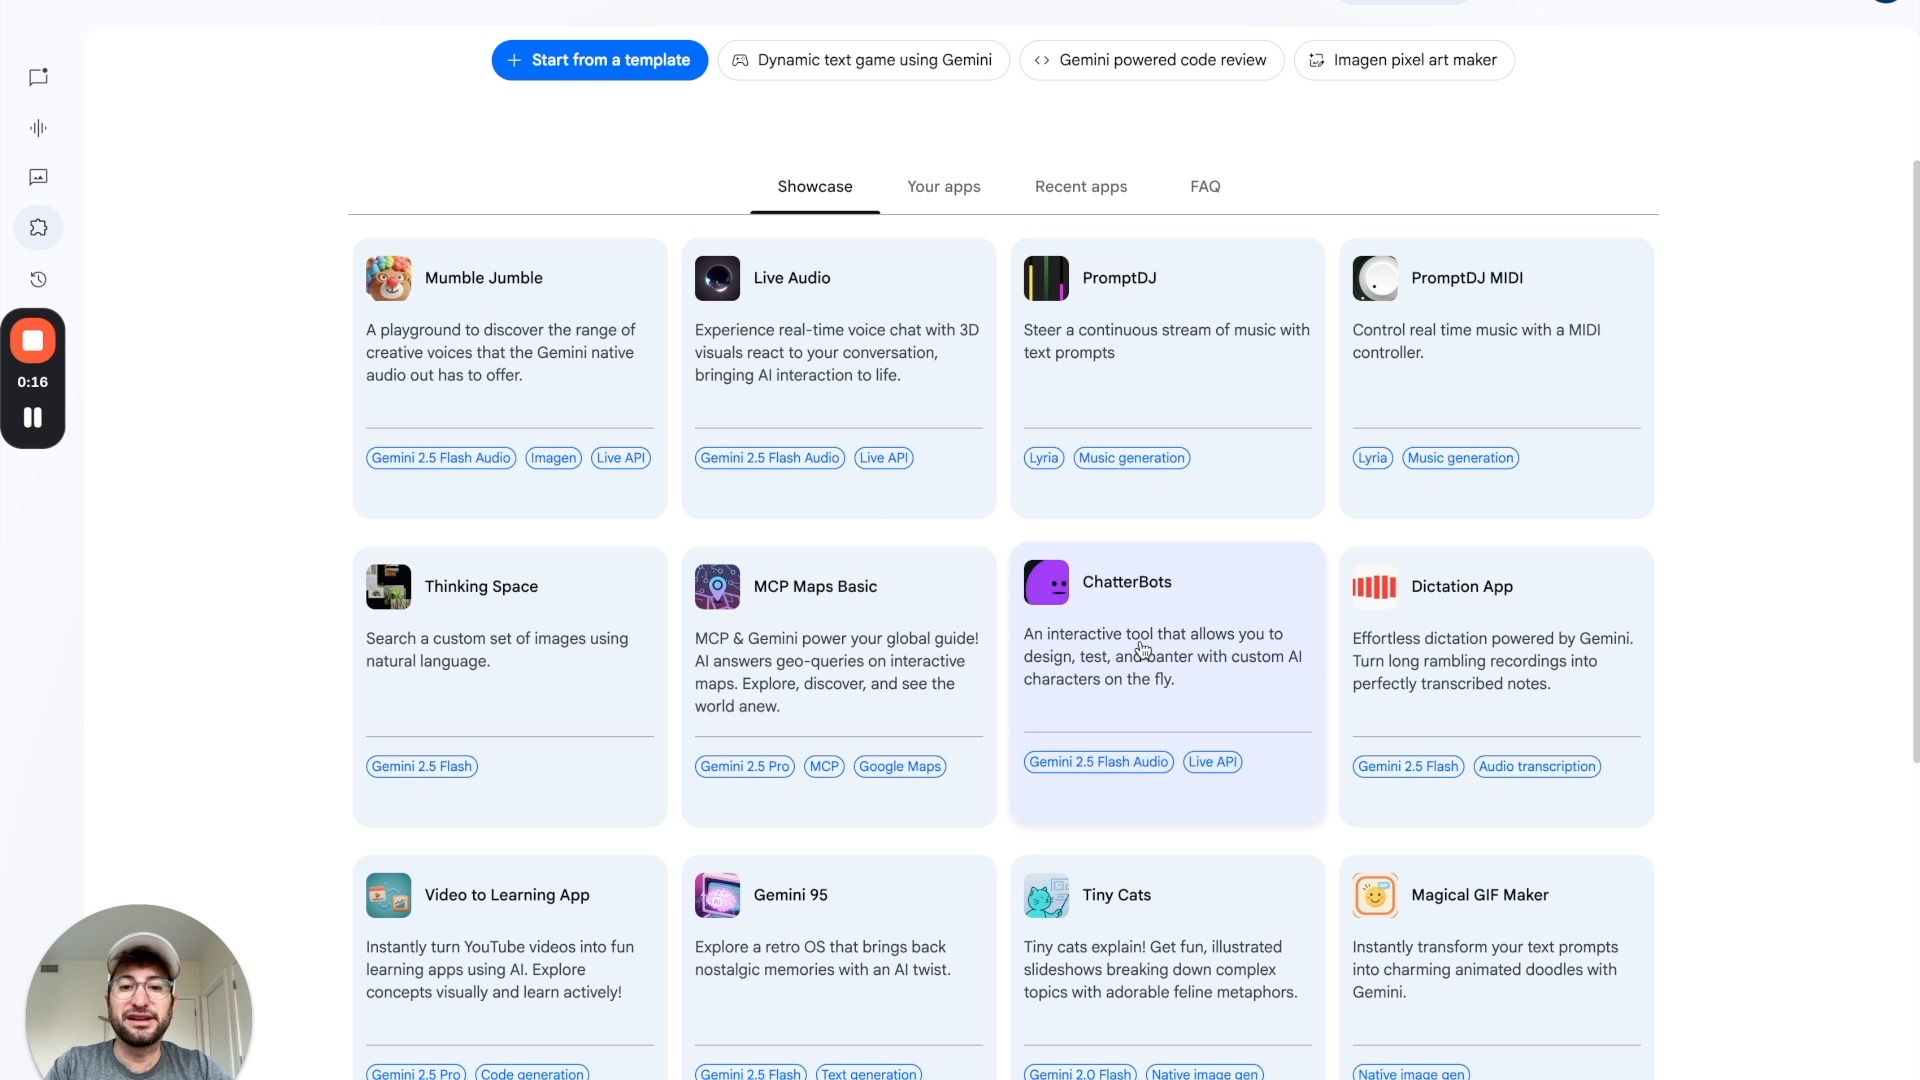Open the chat prompt sidebar icon
The height and width of the screenshot is (1080, 1920).
tap(38, 77)
